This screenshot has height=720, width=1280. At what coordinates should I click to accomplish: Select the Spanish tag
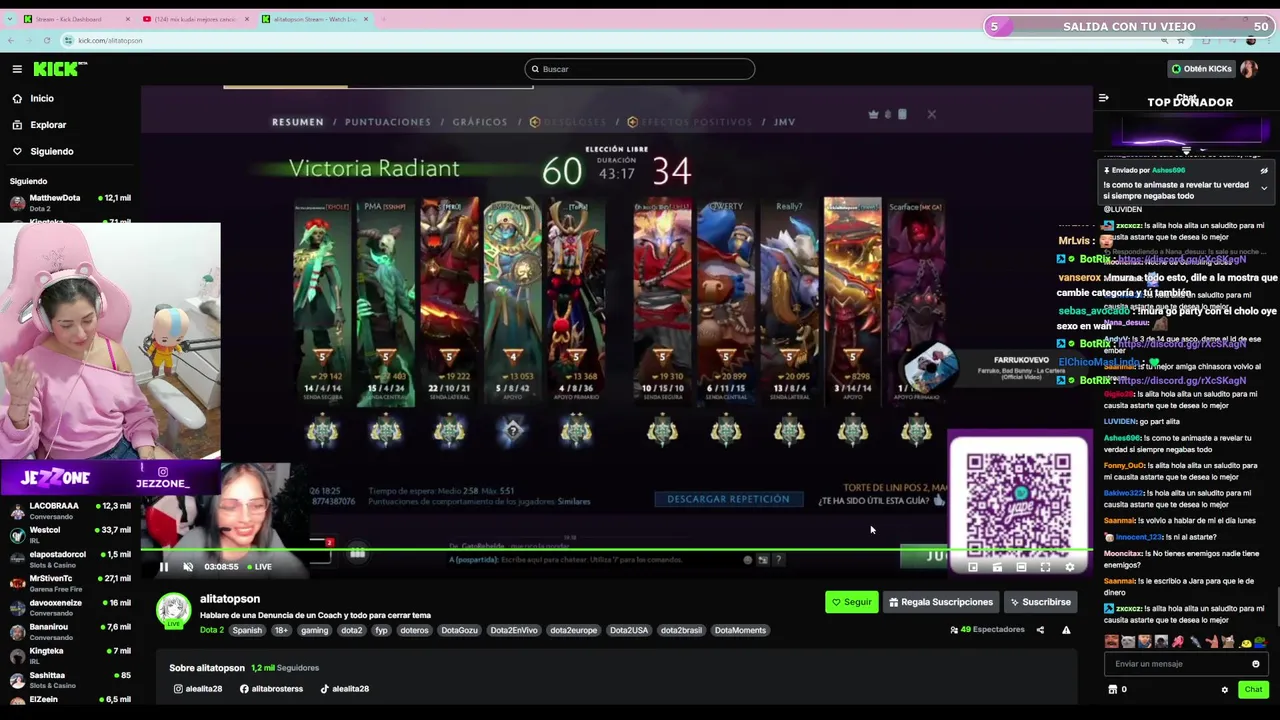(x=247, y=630)
